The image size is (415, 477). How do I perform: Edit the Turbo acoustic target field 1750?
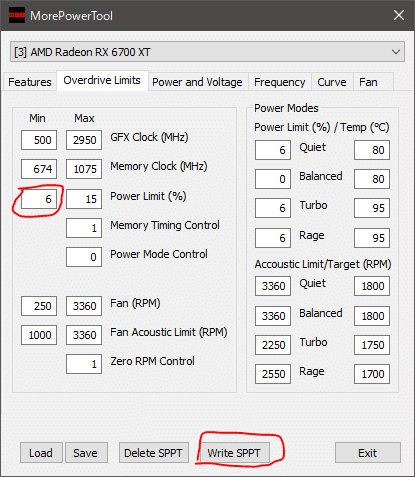pos(372,345)
